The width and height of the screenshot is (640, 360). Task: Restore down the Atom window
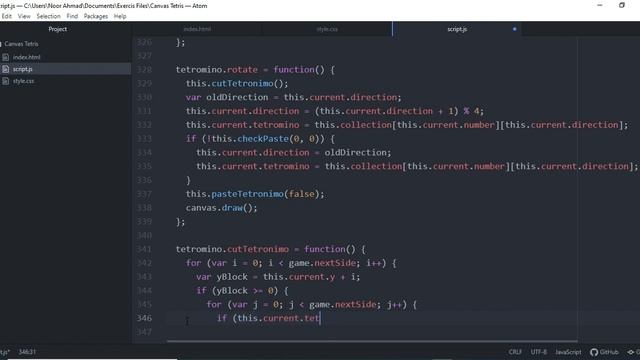tap(622, 5)
